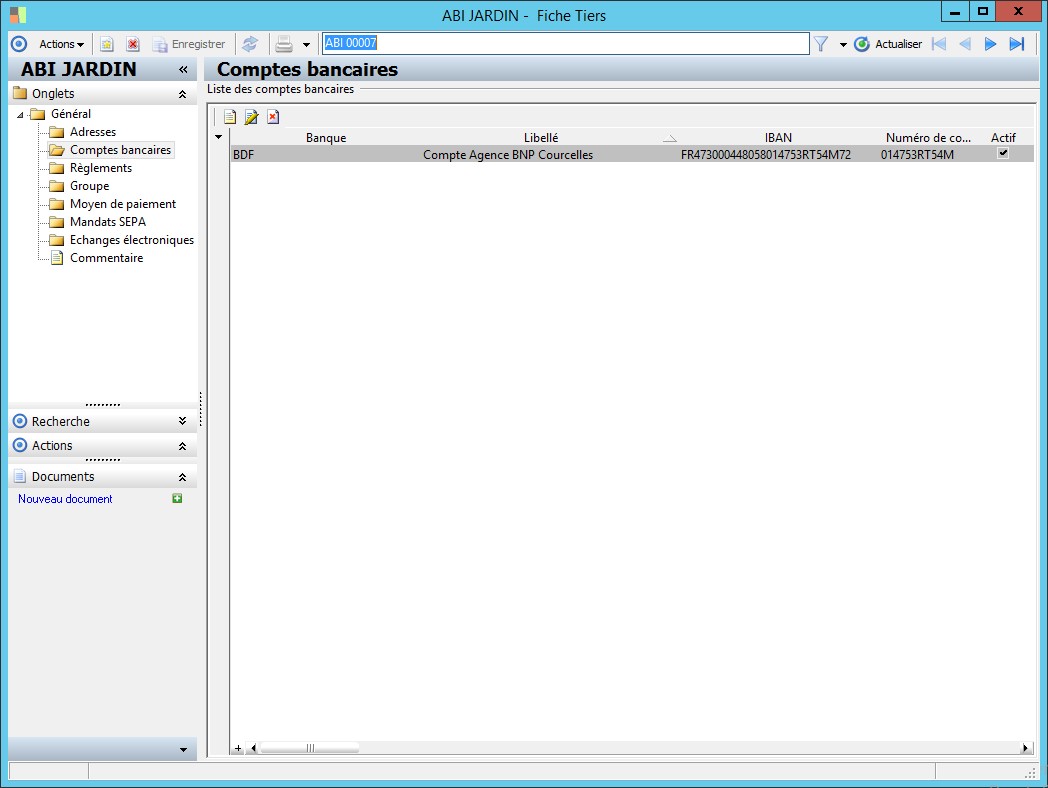Delete the selected bank account icon
The width and height of the screenshot is (1048, 788).
click(x=273, y=117)
